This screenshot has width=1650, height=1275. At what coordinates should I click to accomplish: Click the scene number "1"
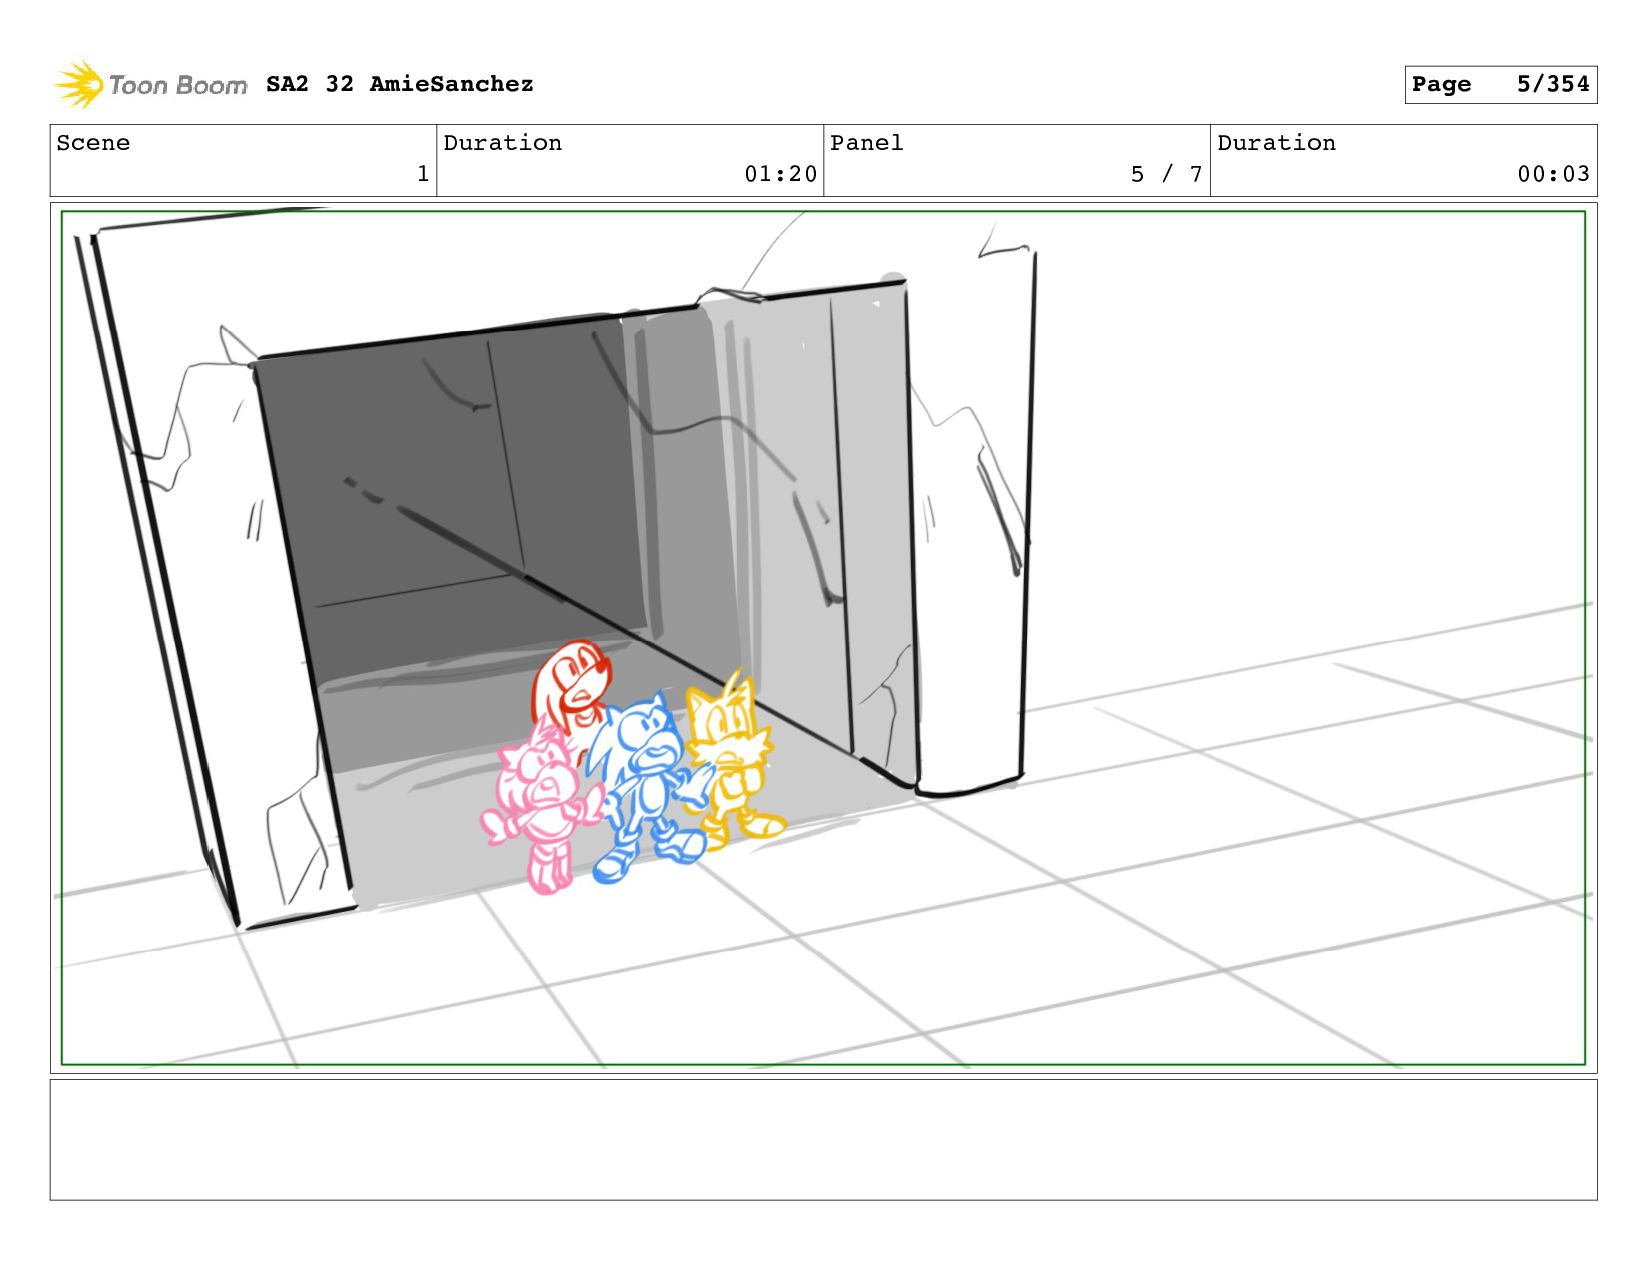[423, 174]
